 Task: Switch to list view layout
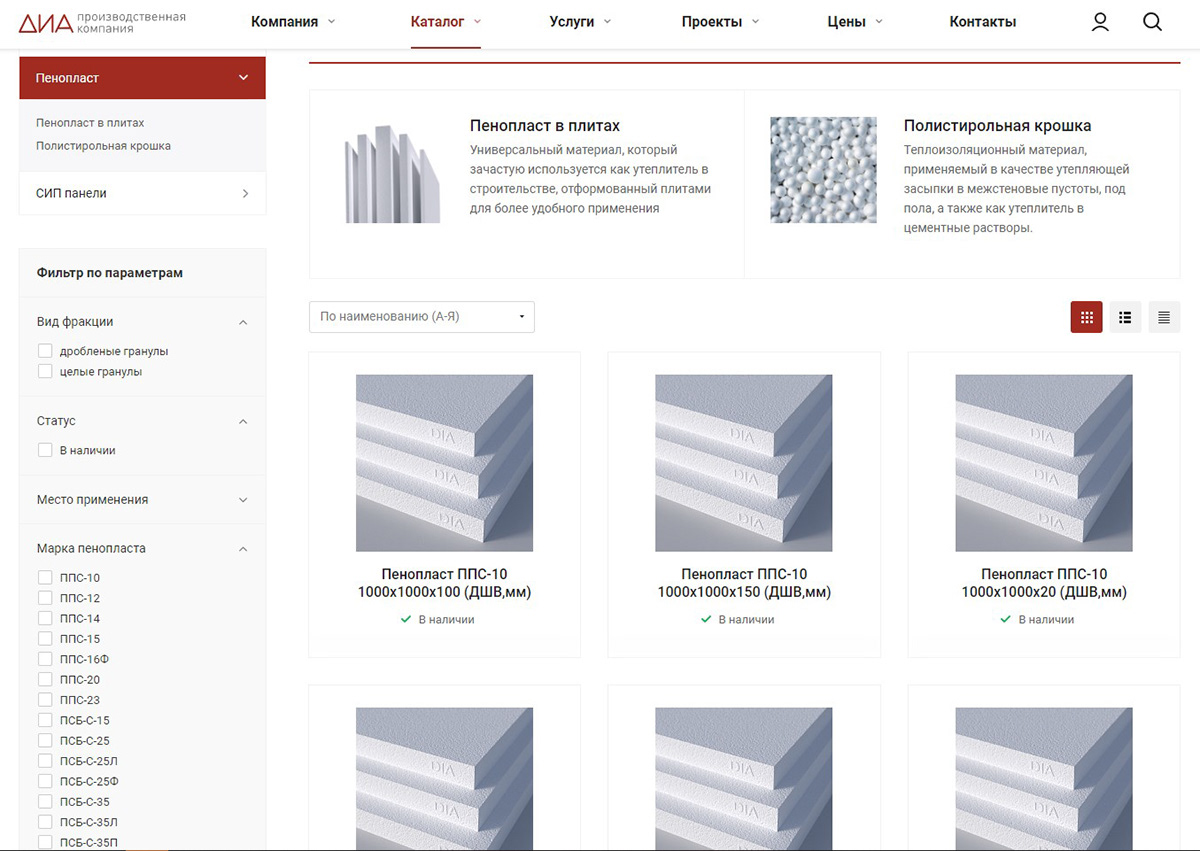coord(1125,317)
